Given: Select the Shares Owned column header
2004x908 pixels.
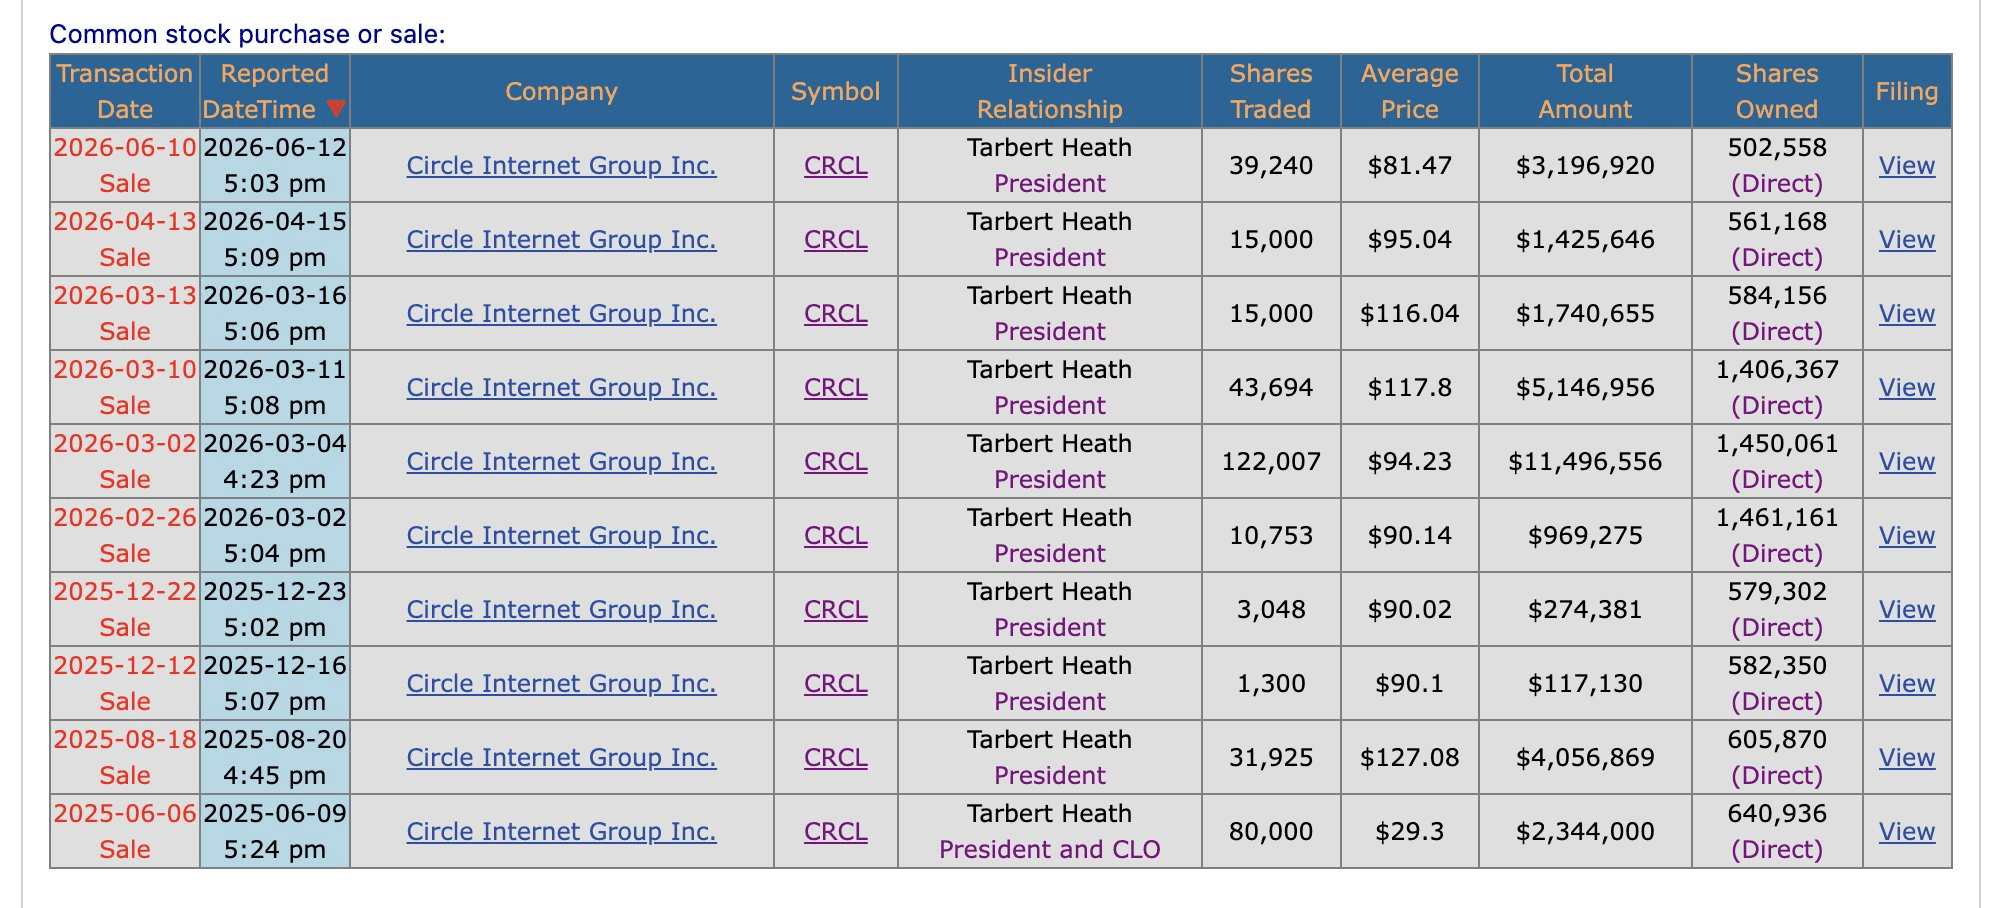Looking at the screenshot, I should coord(1777,91).
